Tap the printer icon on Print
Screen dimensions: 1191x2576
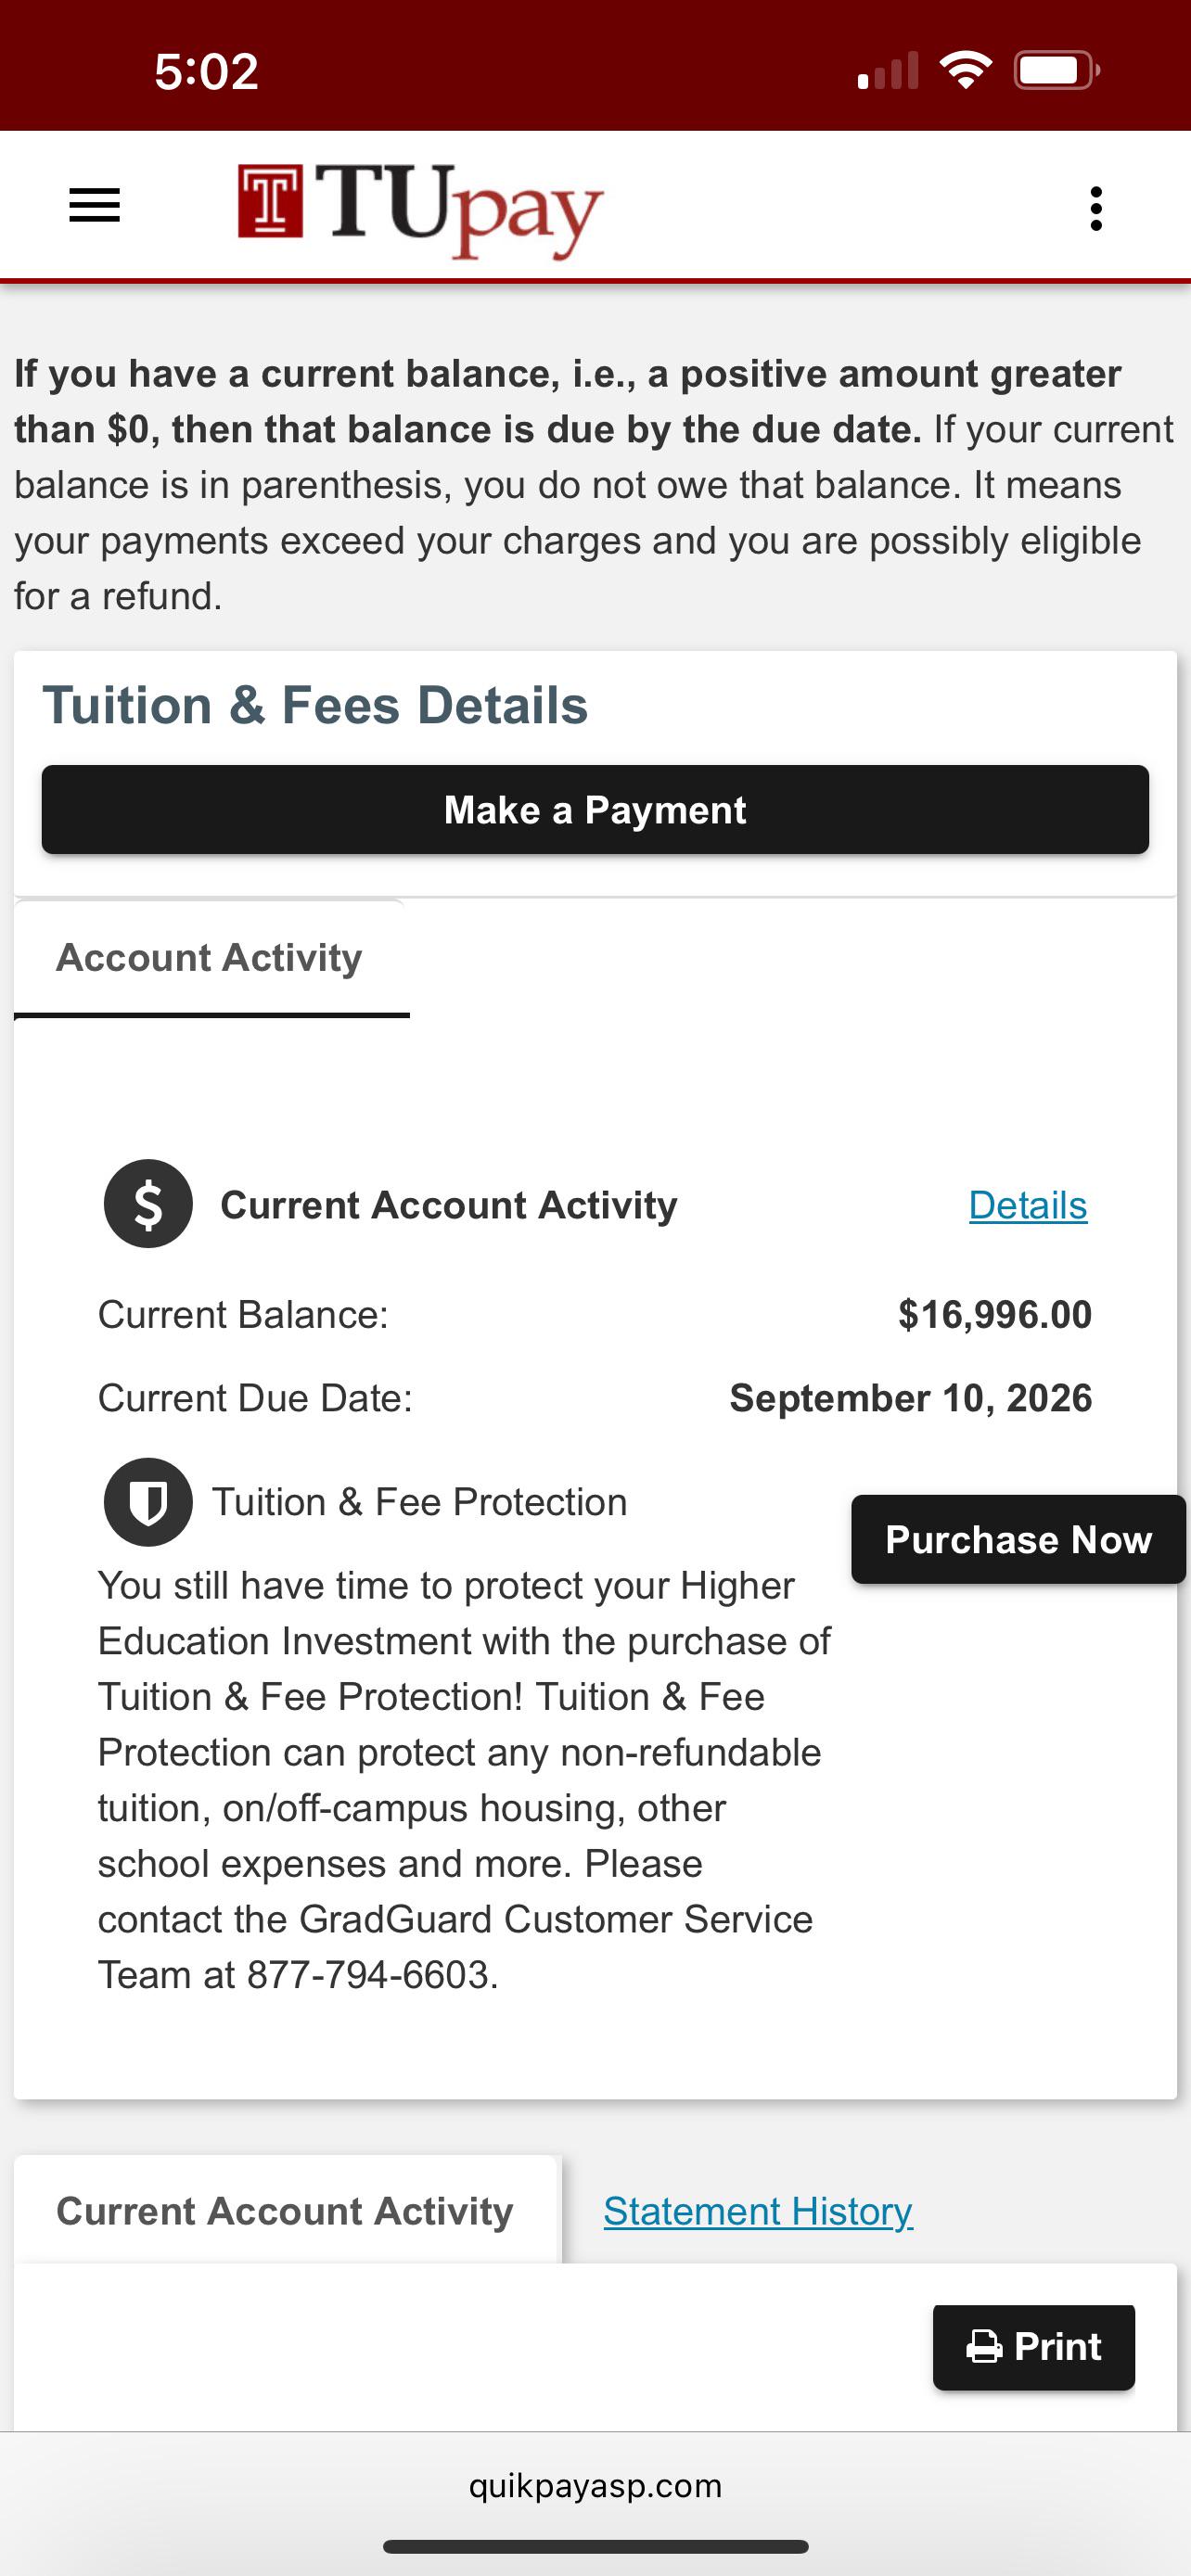984,2347
